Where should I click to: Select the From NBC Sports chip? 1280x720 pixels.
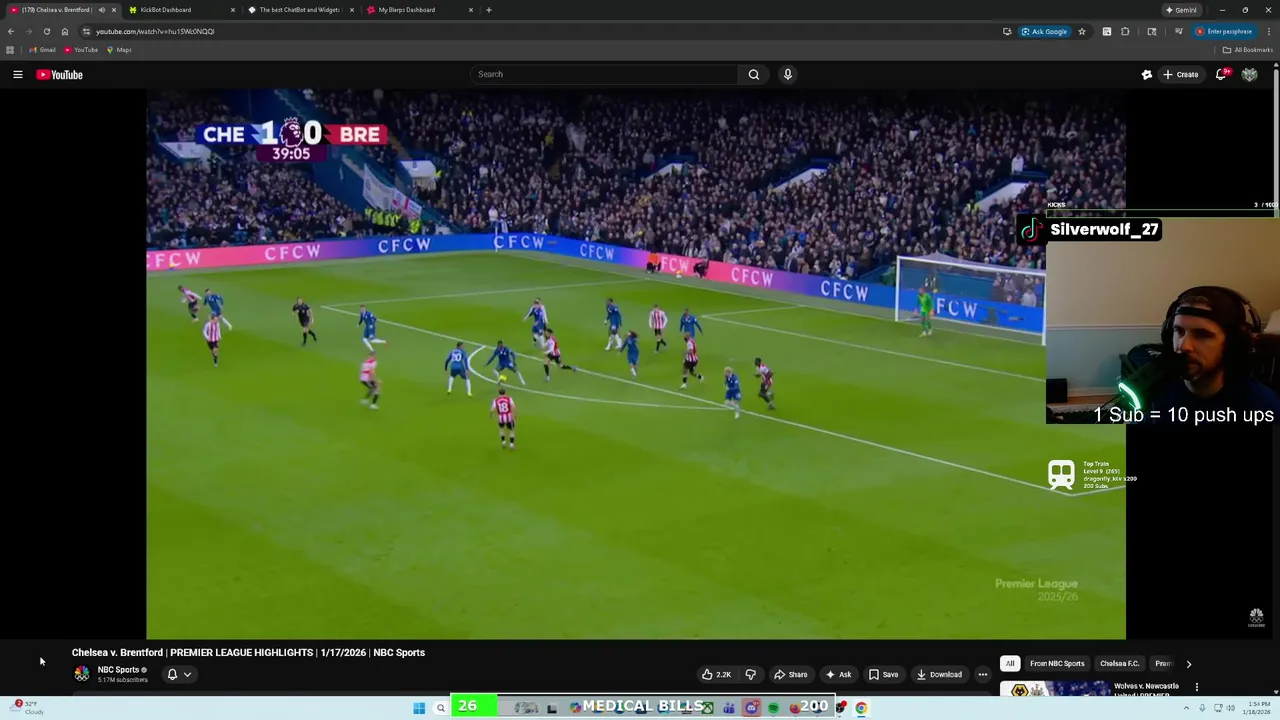click(1057, 663)
